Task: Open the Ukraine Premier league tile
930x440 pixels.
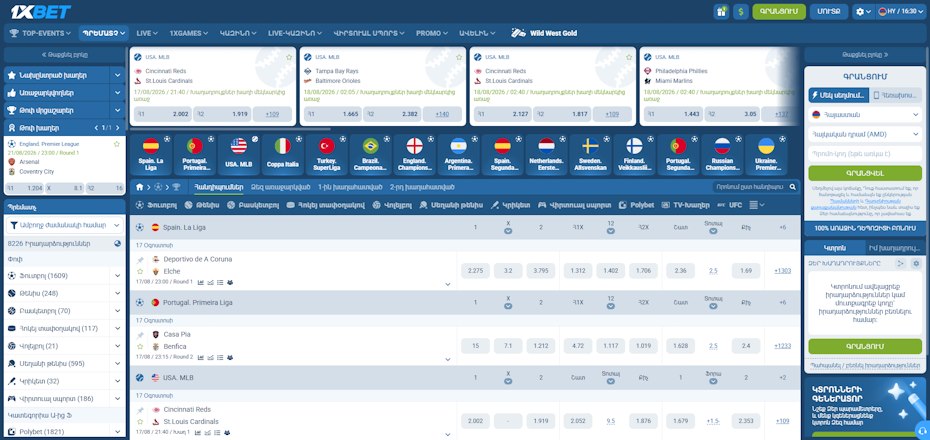Action: 766,155
